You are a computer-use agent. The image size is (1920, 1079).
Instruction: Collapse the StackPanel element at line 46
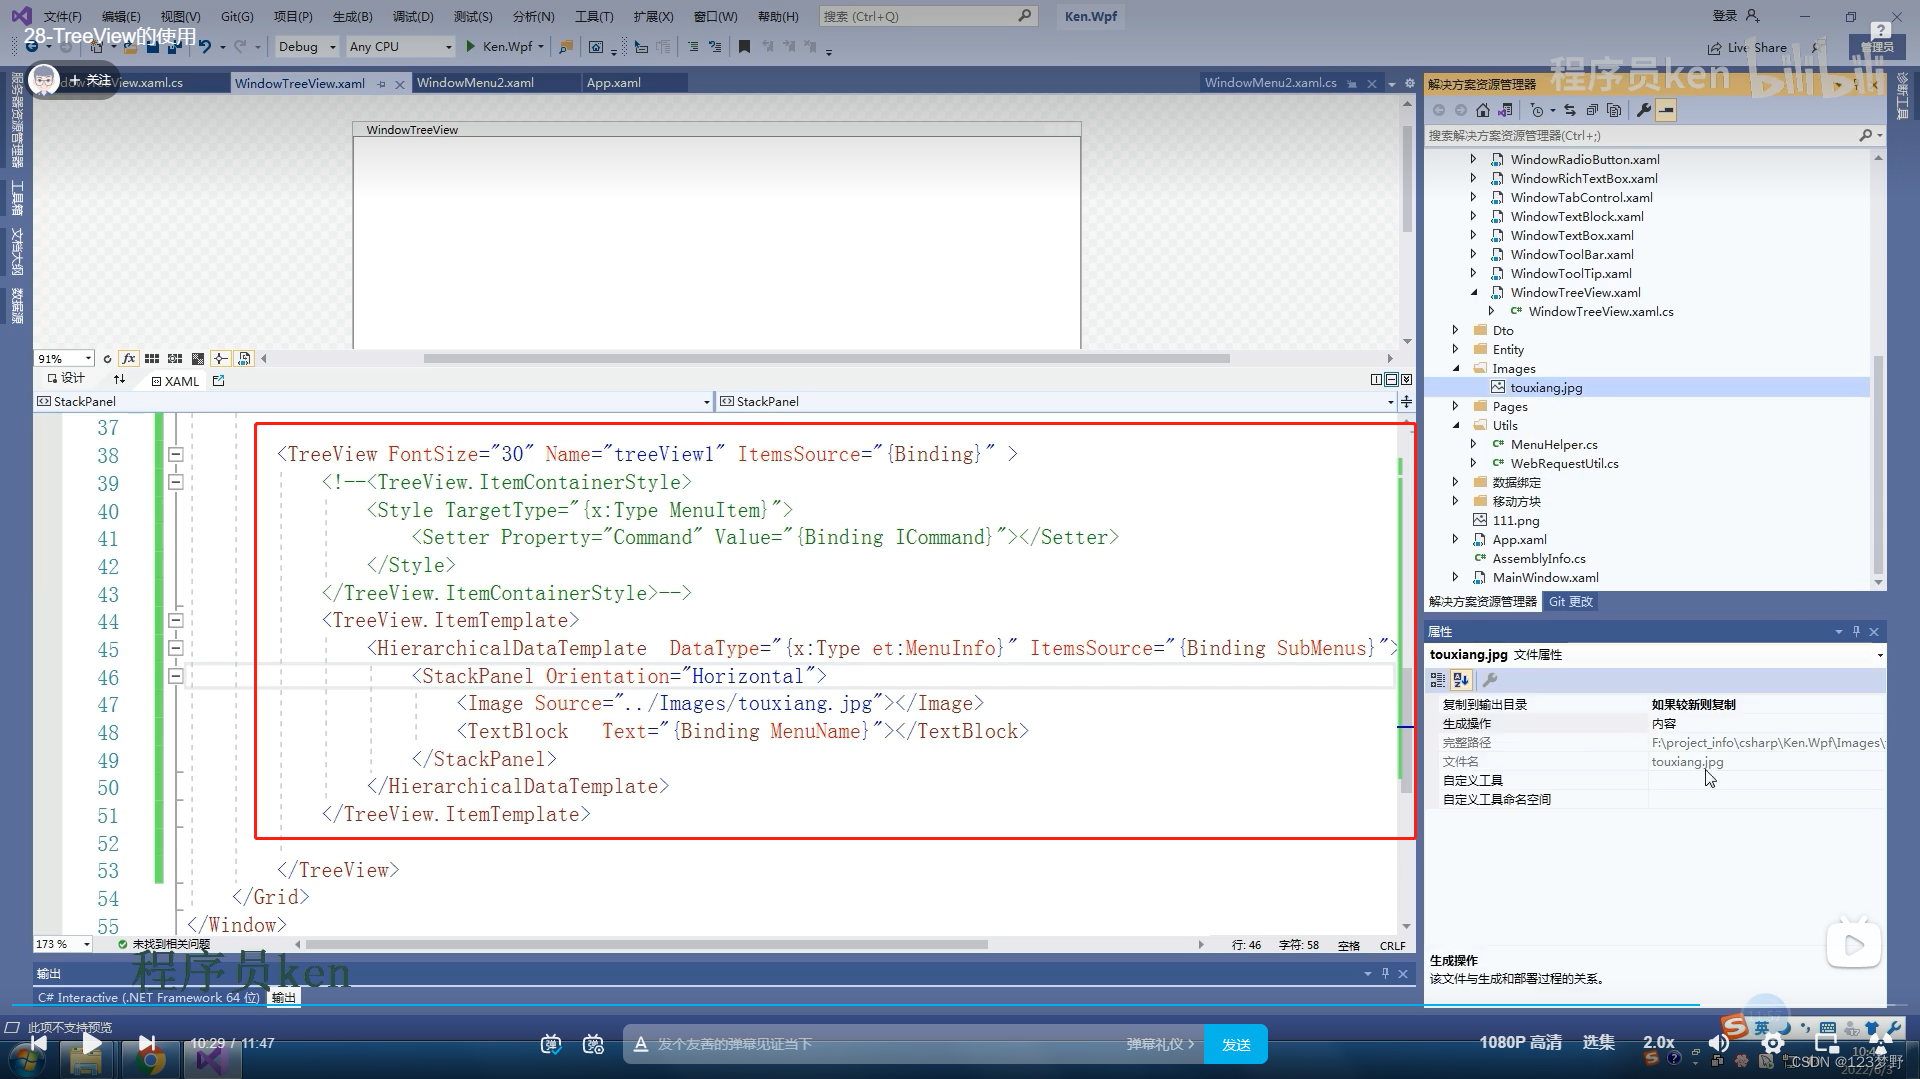(x=176, y=676)
